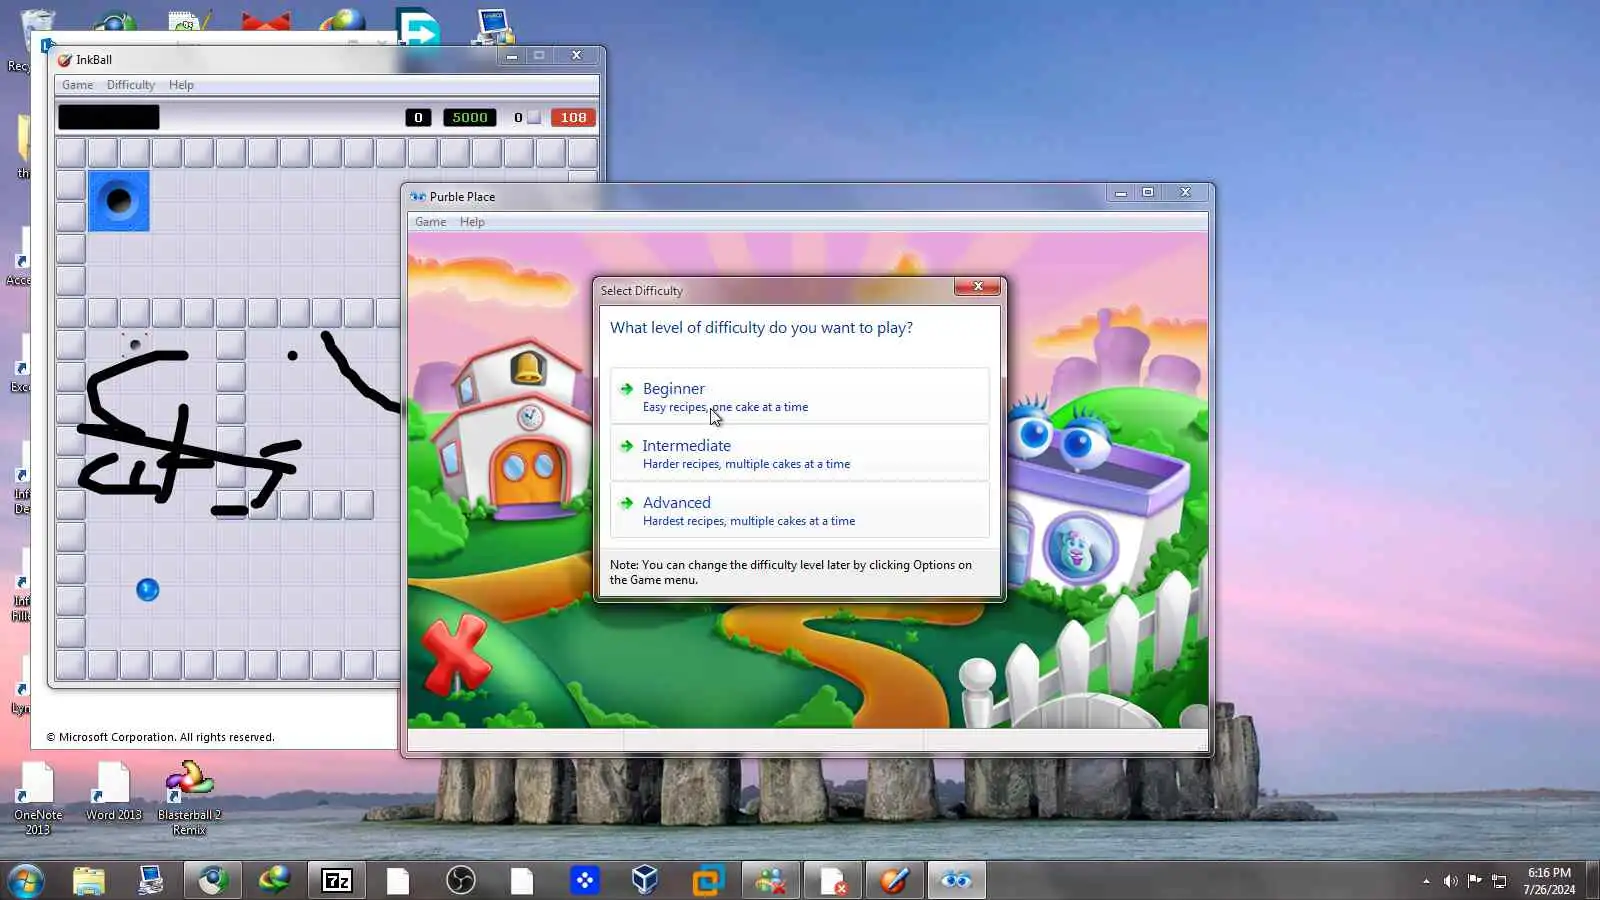Choose the Intermediate difficulty option

pos(800,453)
